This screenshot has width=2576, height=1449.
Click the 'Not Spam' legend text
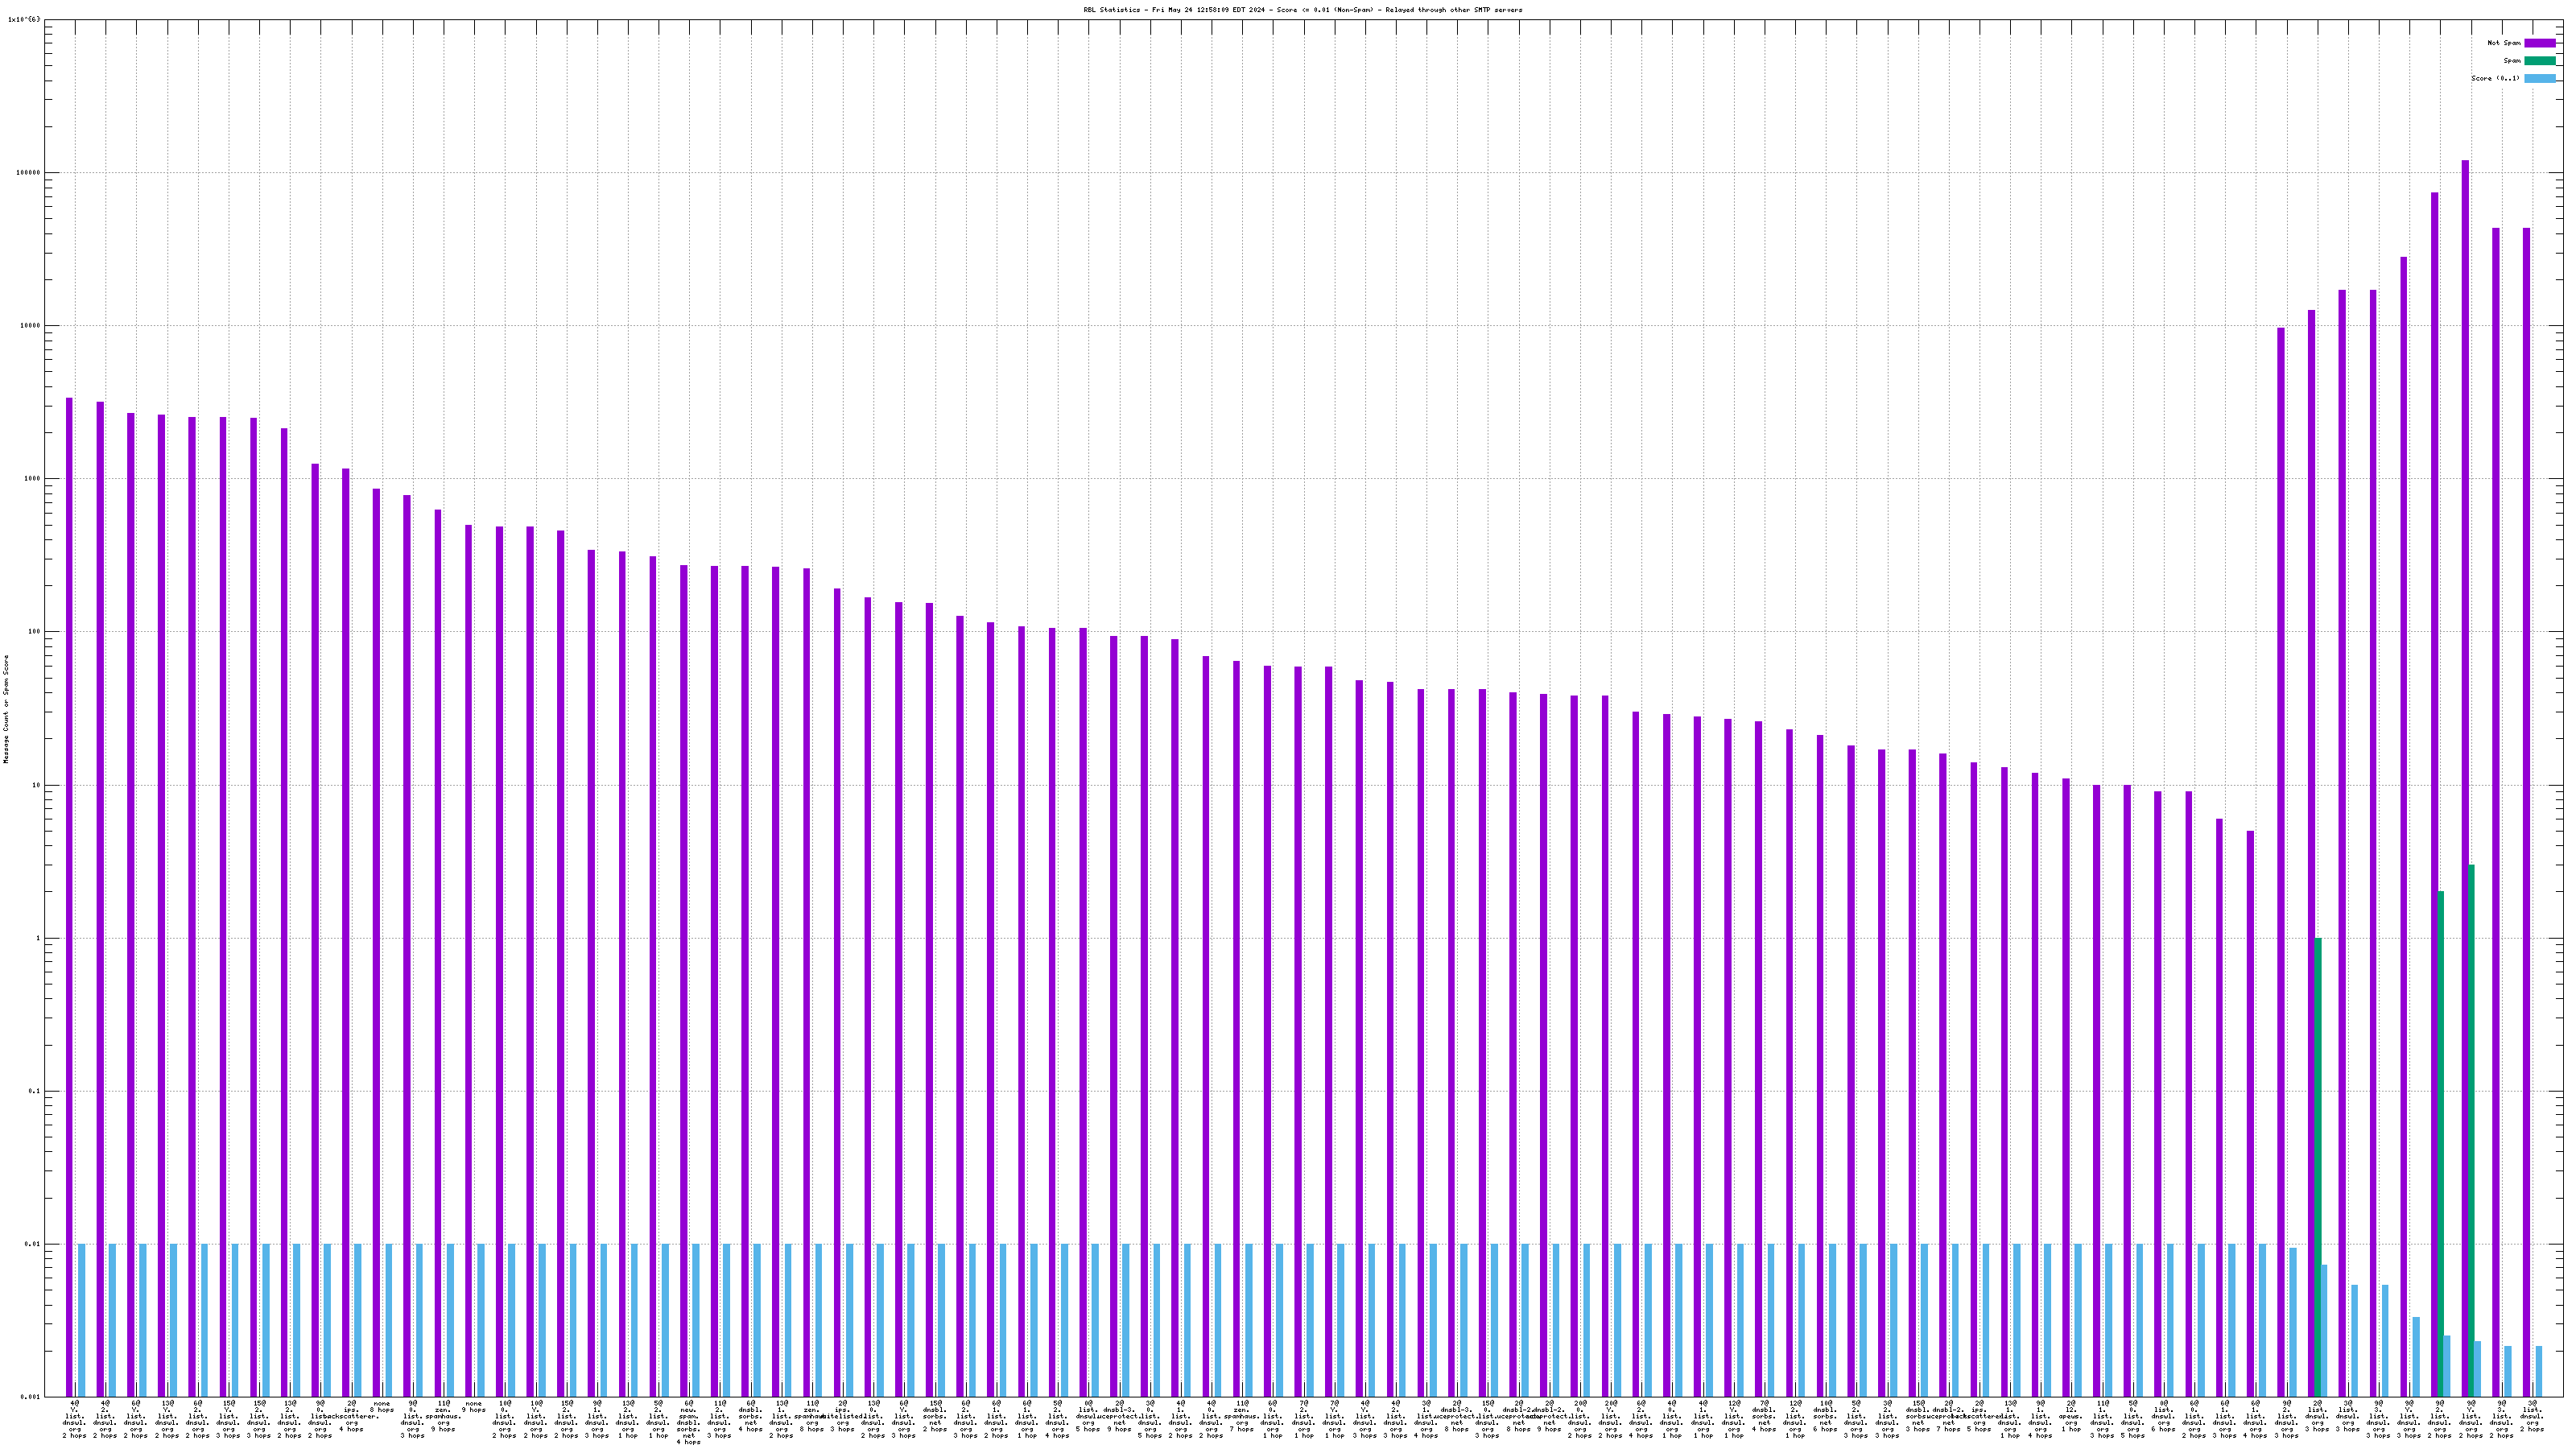click(x=2504, y=43)
